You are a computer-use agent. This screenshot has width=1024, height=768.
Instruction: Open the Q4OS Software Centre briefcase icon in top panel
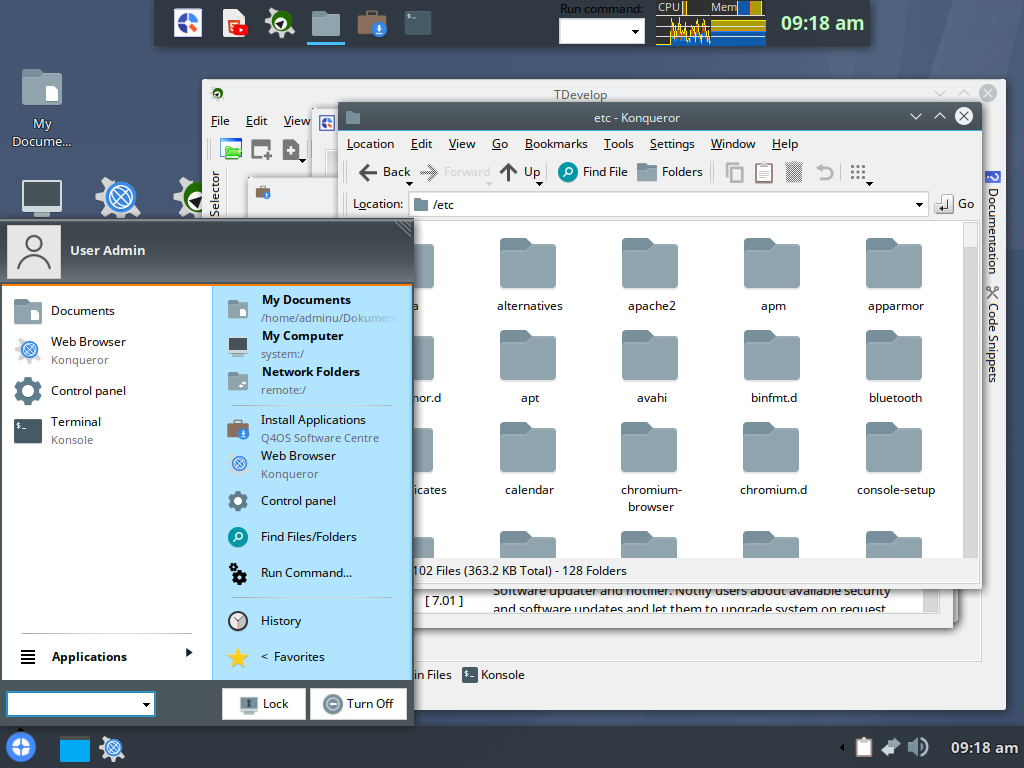tap(372, 22)
